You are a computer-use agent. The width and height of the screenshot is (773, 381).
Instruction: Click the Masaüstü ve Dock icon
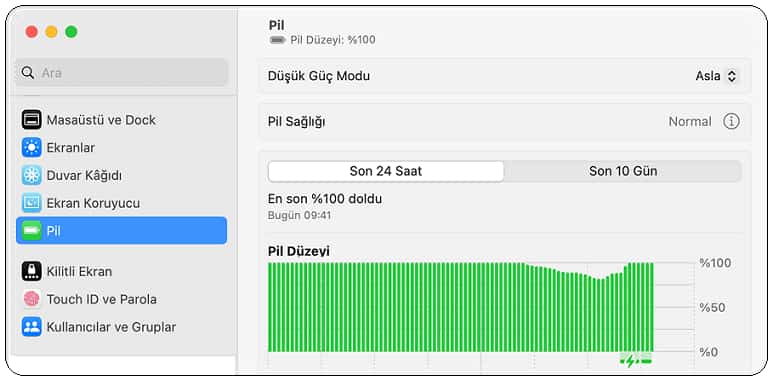[32, 120]
